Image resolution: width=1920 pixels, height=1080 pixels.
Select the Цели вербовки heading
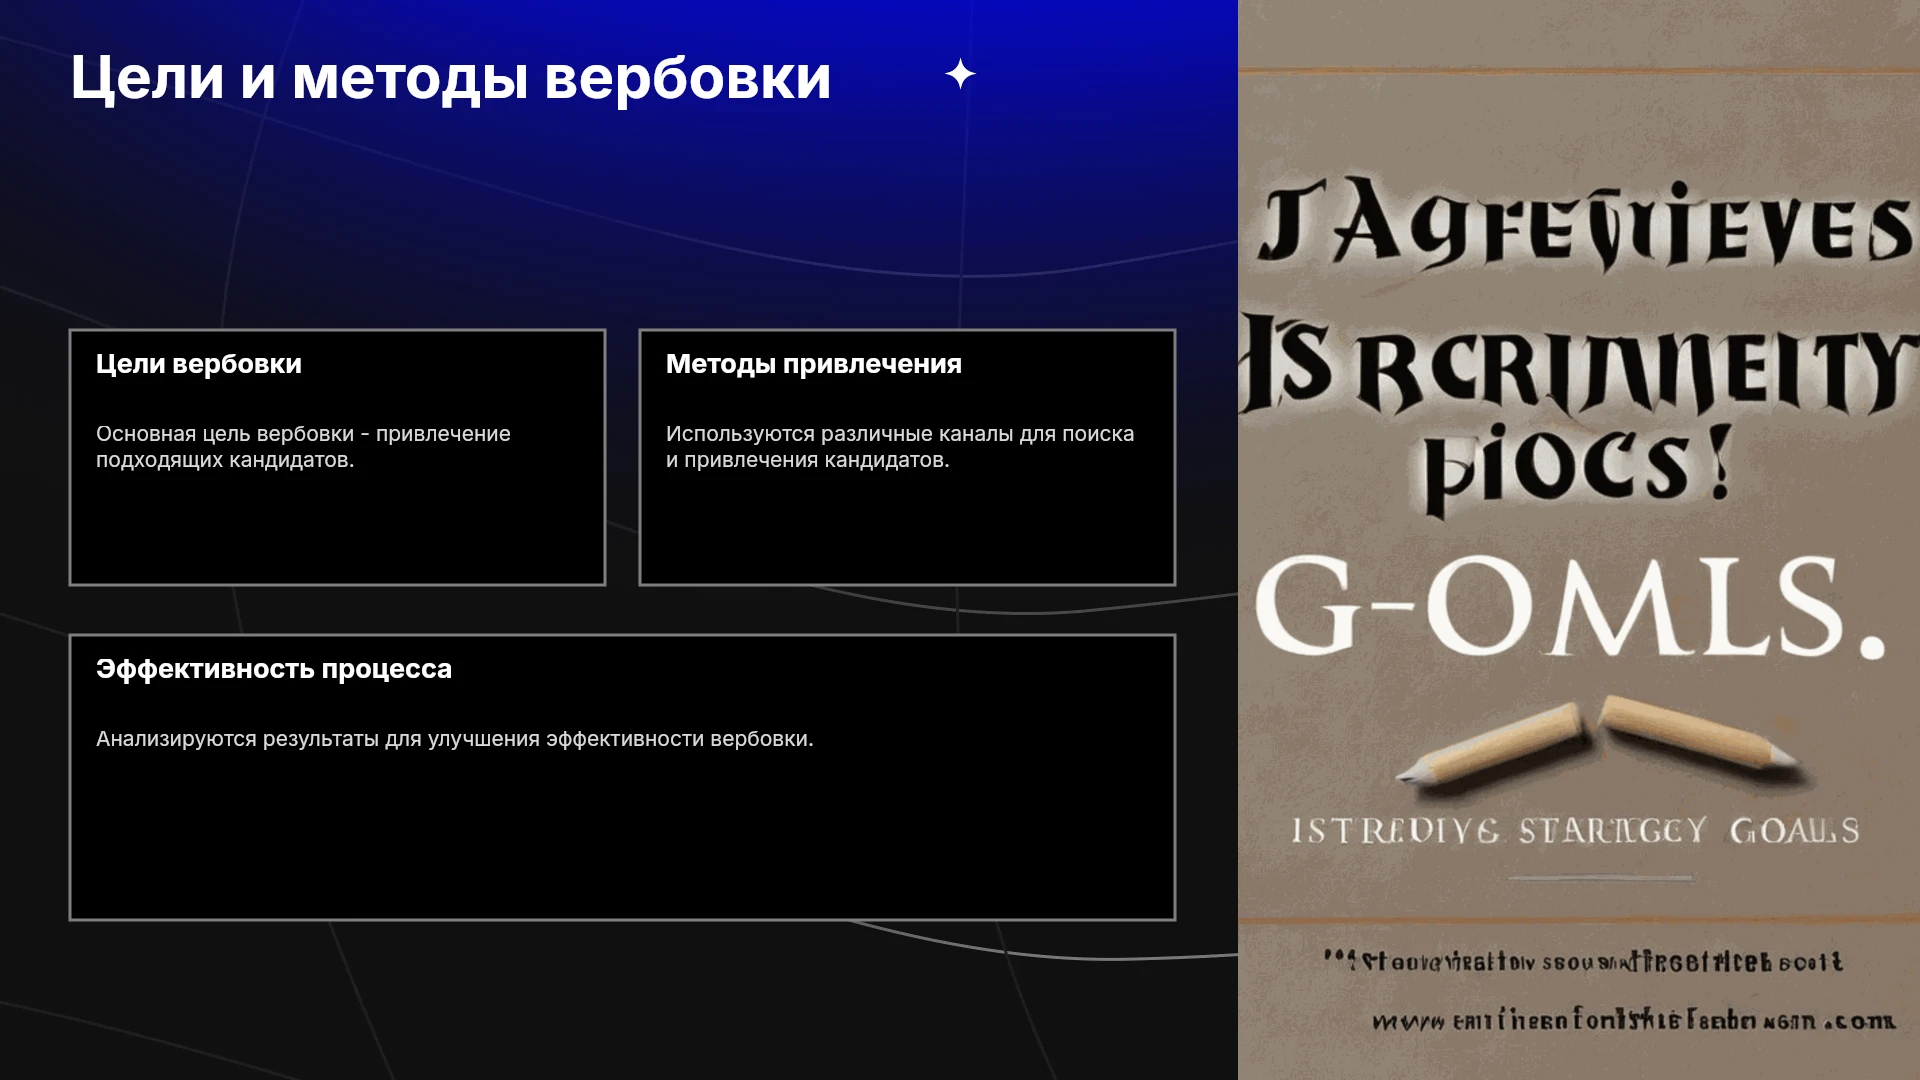(x=199, y=364)
